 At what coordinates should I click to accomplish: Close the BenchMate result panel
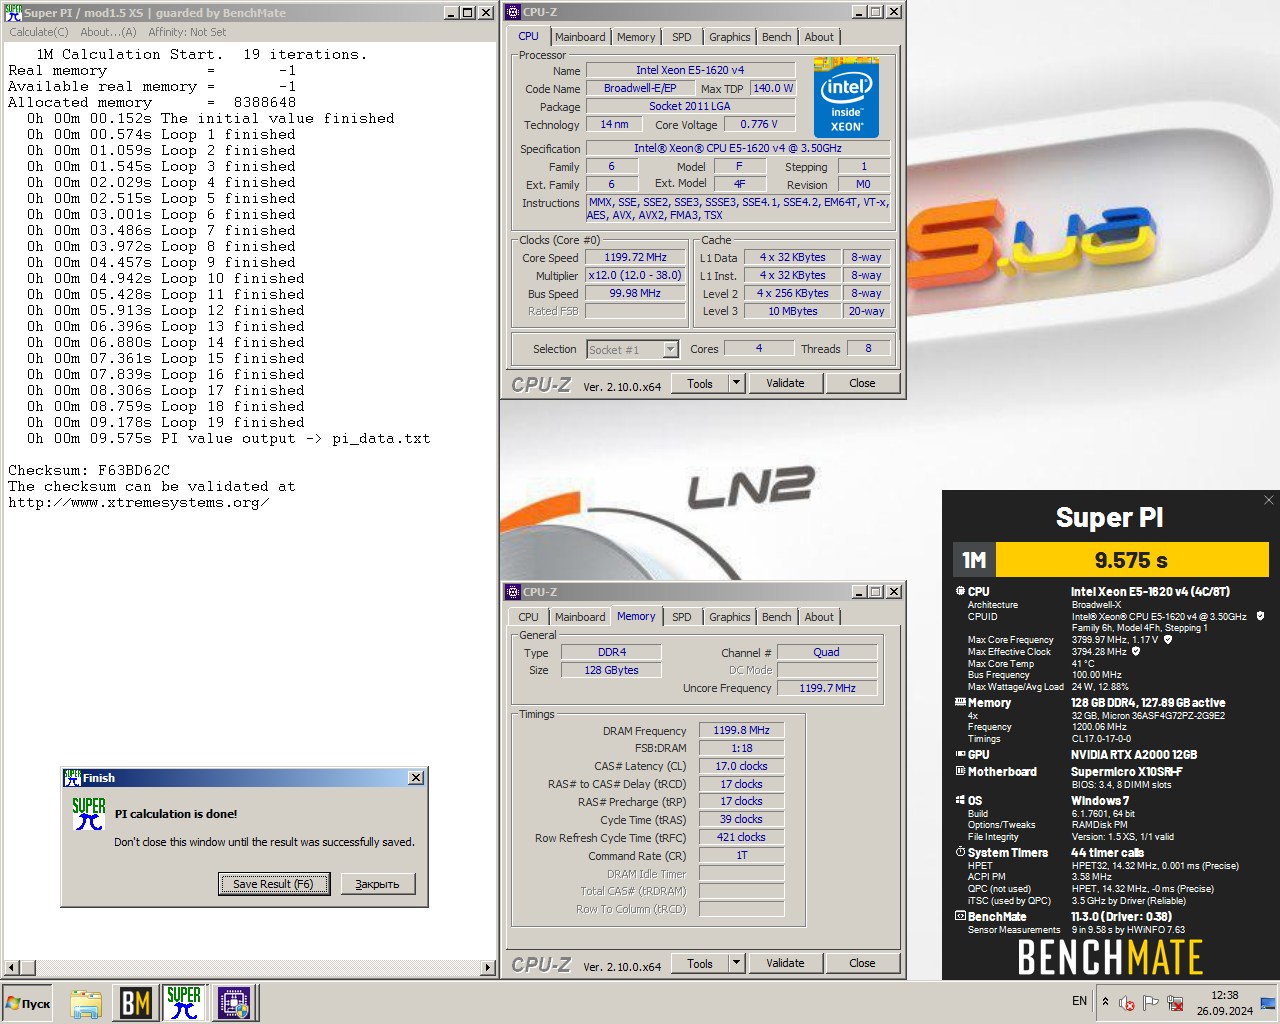(x=1269, y=500)
